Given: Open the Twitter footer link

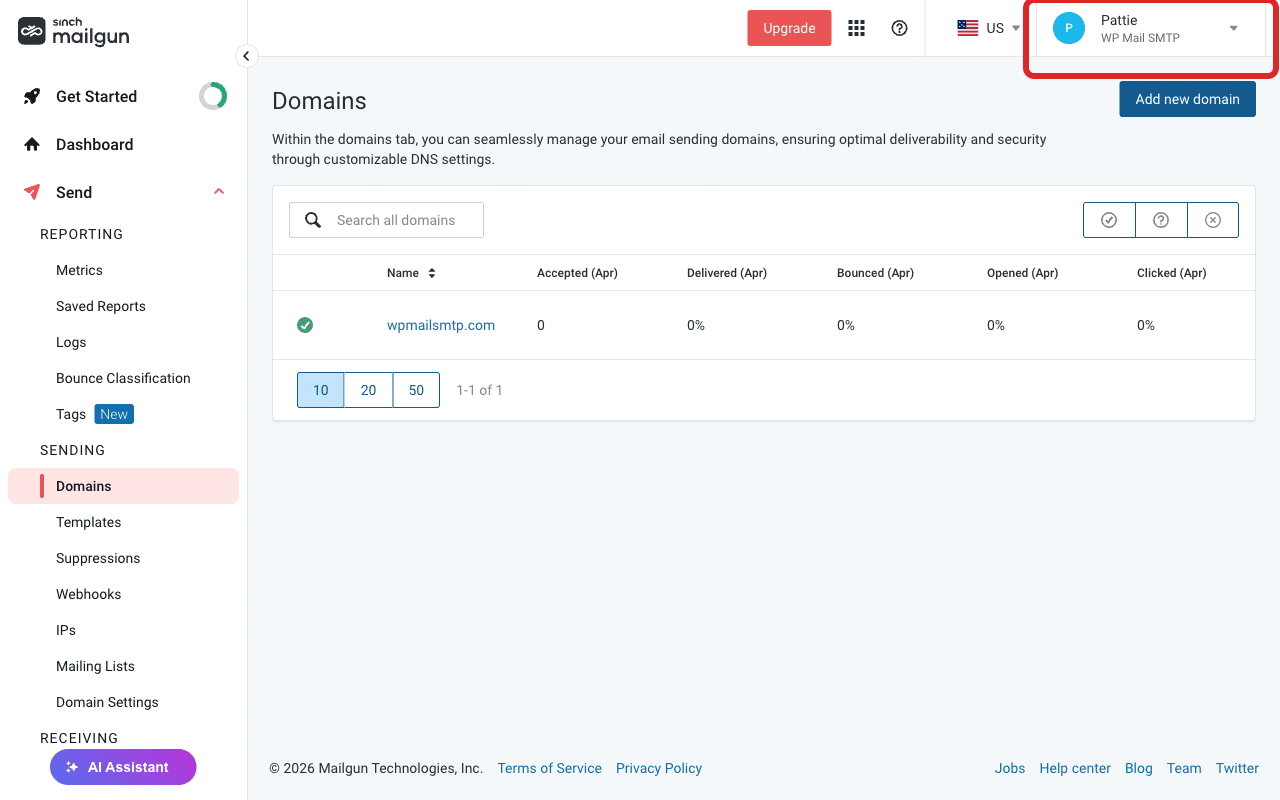Looking at the screenshot, I should click(x=1237, y=768).
